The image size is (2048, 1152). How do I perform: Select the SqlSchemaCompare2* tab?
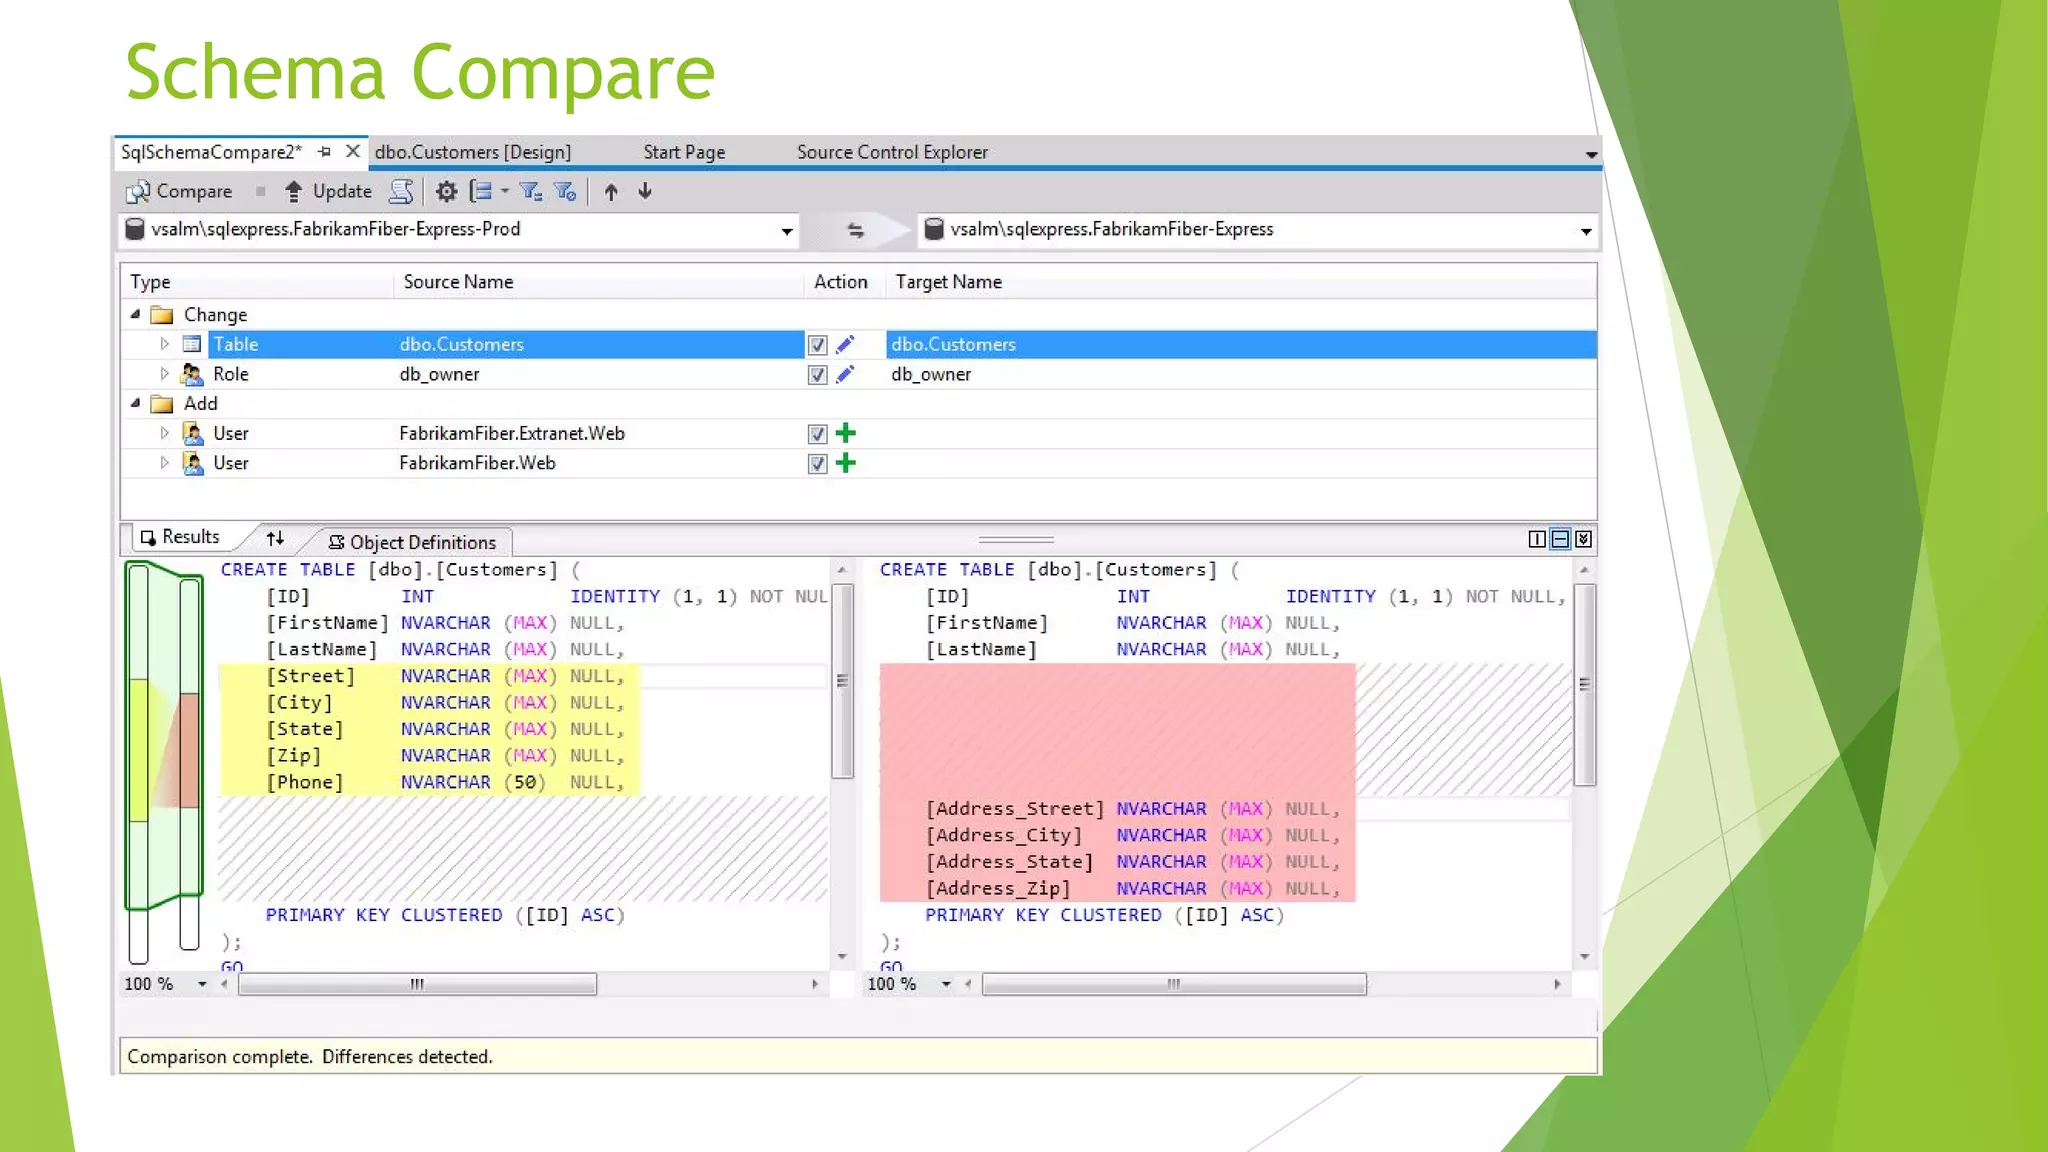211,152
